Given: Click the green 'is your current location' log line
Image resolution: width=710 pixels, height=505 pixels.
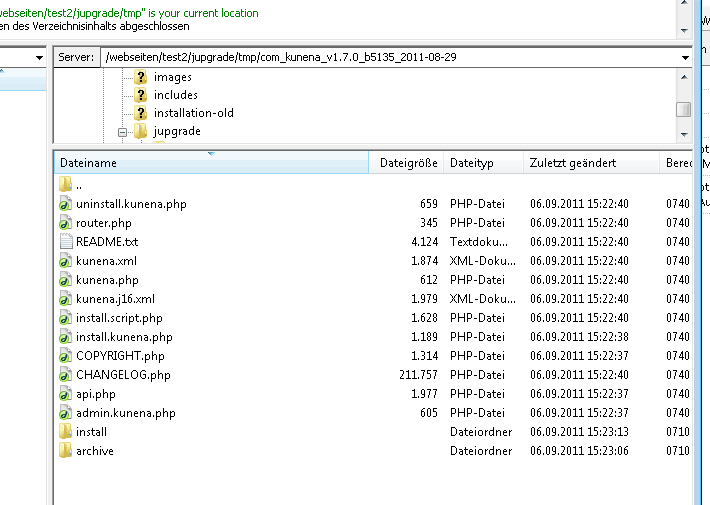Looking at the screenshot, I should pos(129,13).
